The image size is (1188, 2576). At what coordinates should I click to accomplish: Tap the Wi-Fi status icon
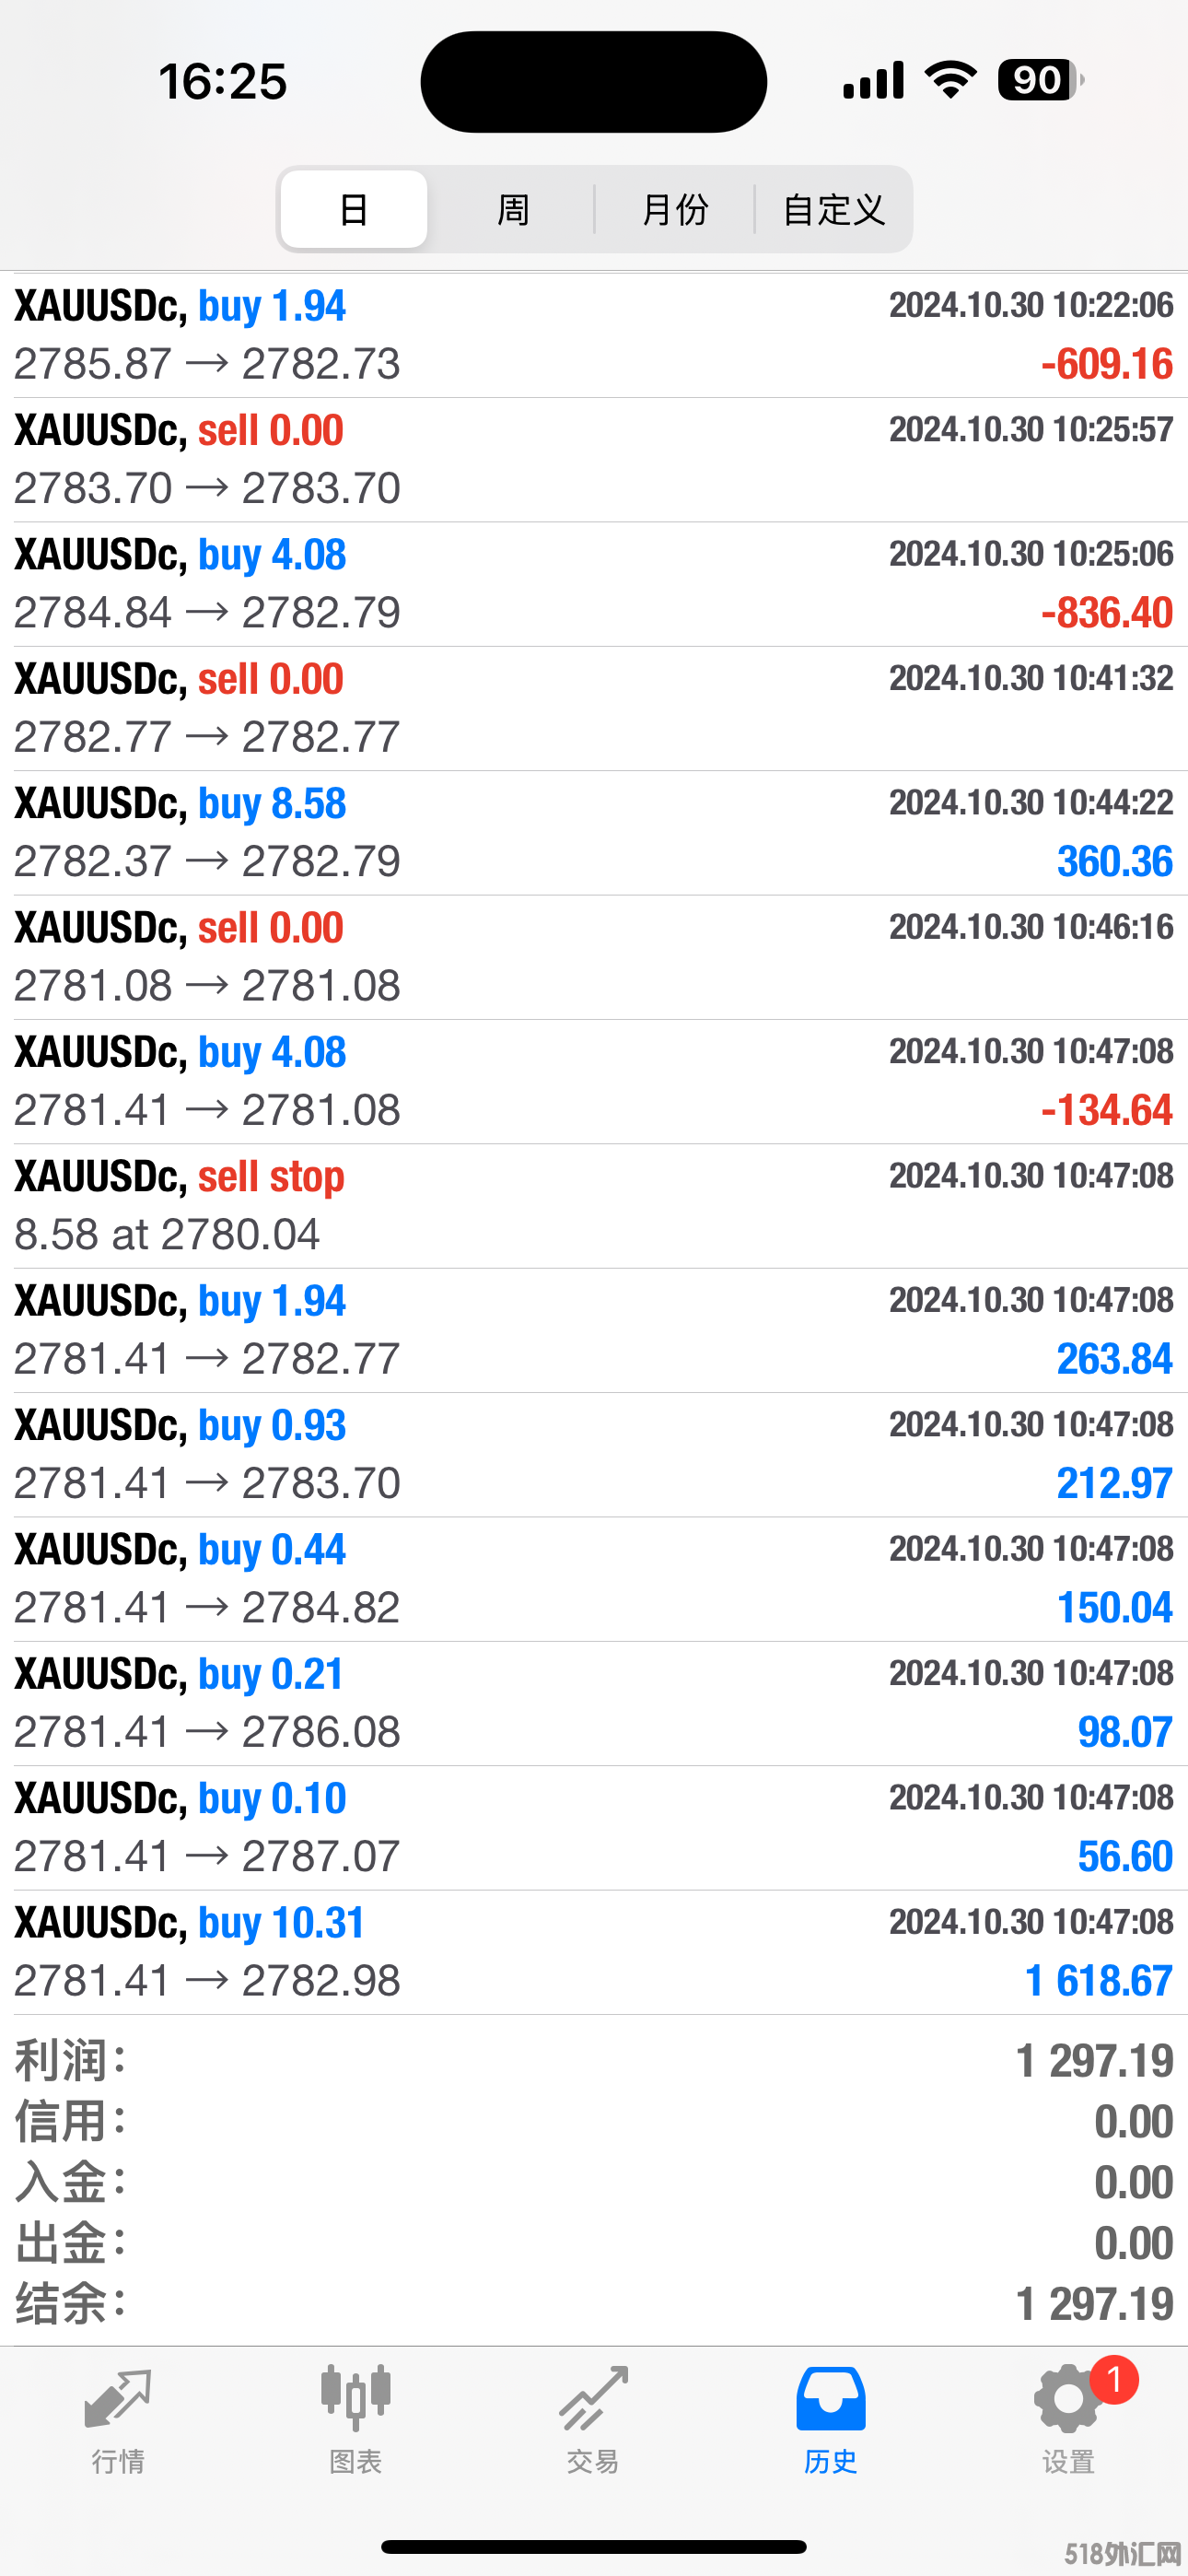951,80
